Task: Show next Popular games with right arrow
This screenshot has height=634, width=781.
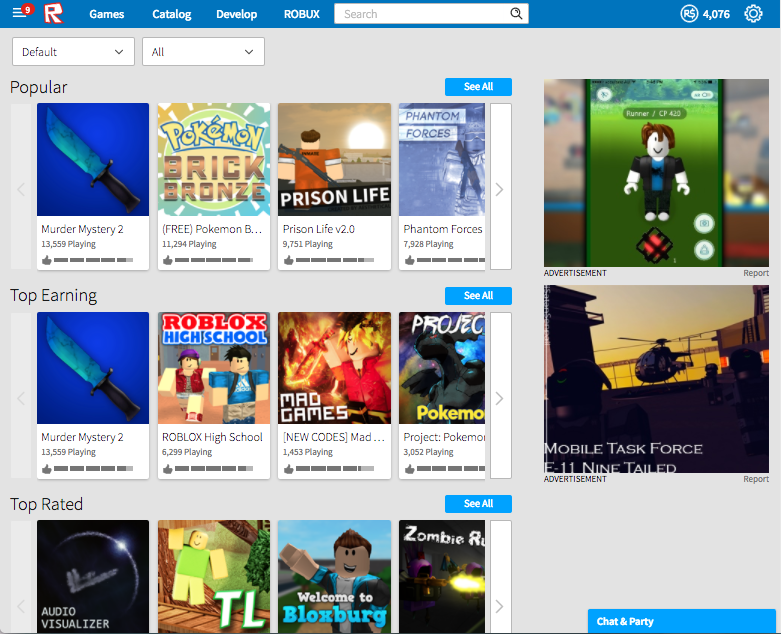Action: point(501,186)
